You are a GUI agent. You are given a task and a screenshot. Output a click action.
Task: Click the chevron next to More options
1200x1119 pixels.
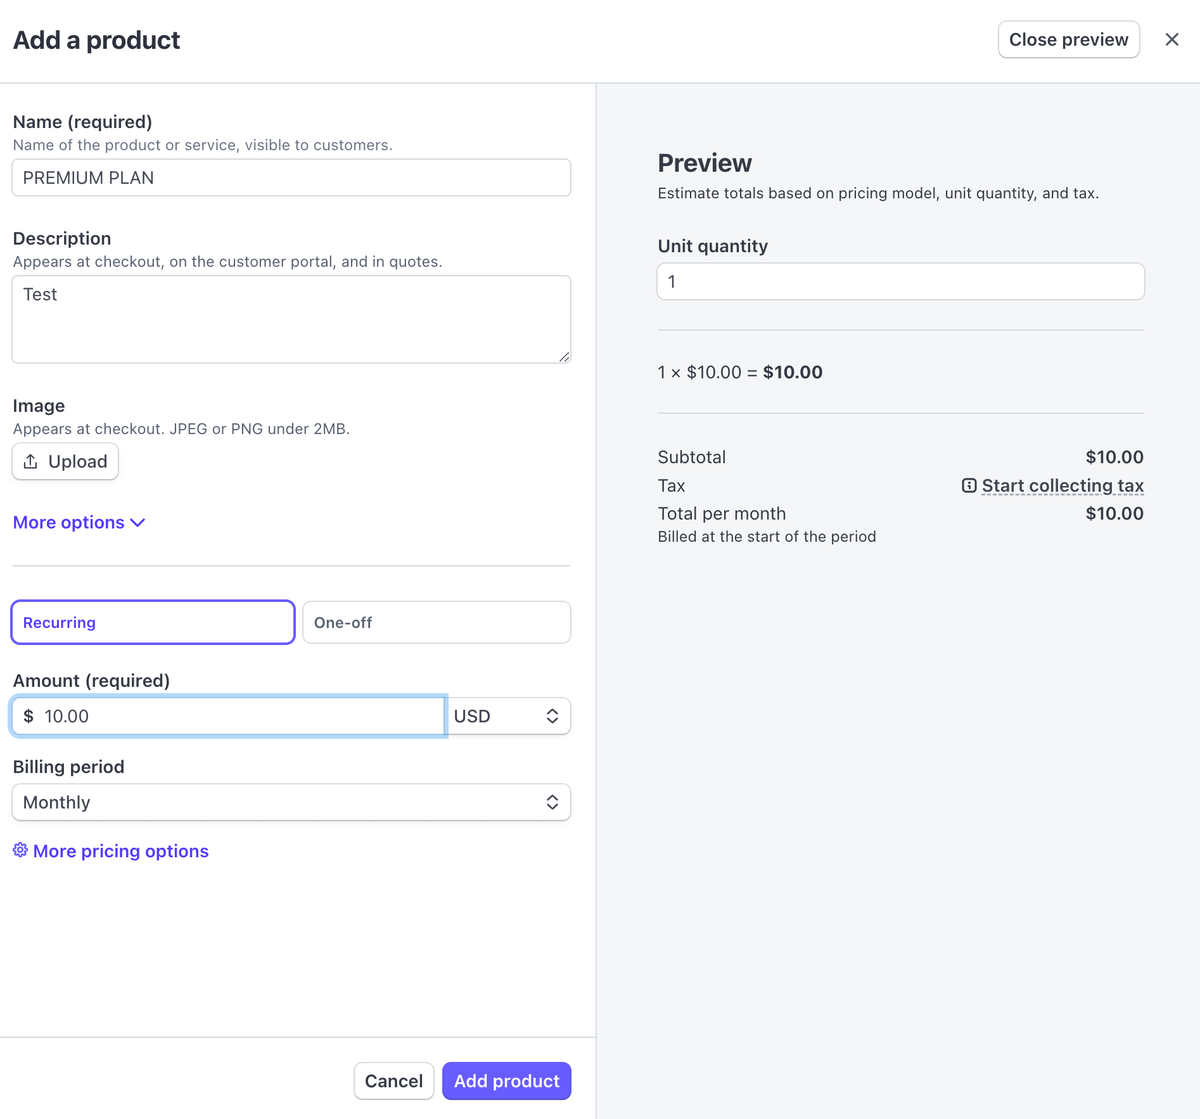tap(138, 523)
